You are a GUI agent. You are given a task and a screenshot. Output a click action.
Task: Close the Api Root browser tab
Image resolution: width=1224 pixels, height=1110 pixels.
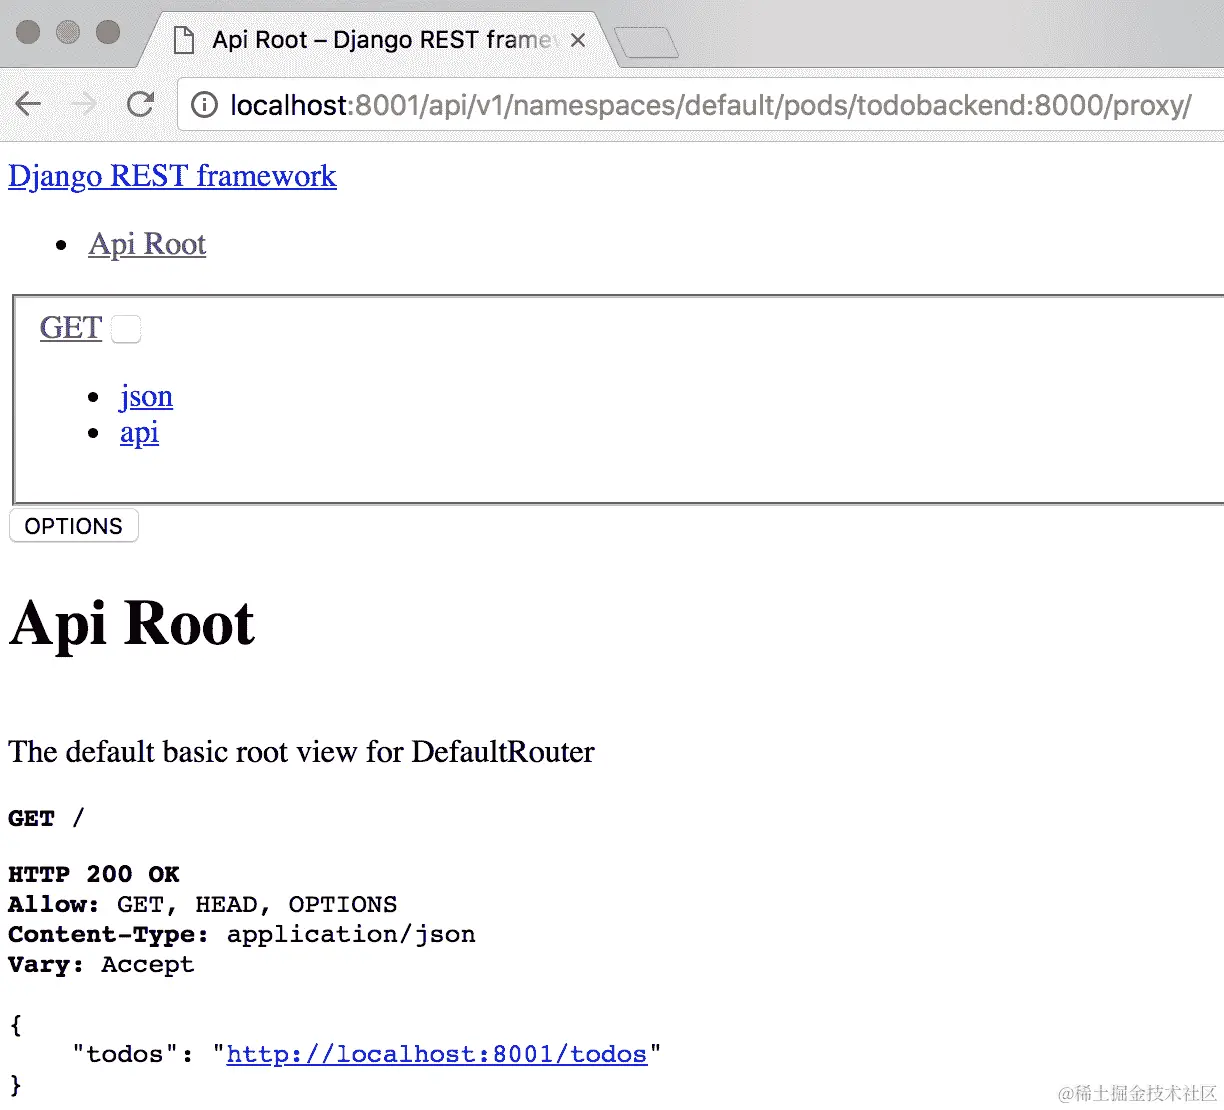click(x=578, y=40)
